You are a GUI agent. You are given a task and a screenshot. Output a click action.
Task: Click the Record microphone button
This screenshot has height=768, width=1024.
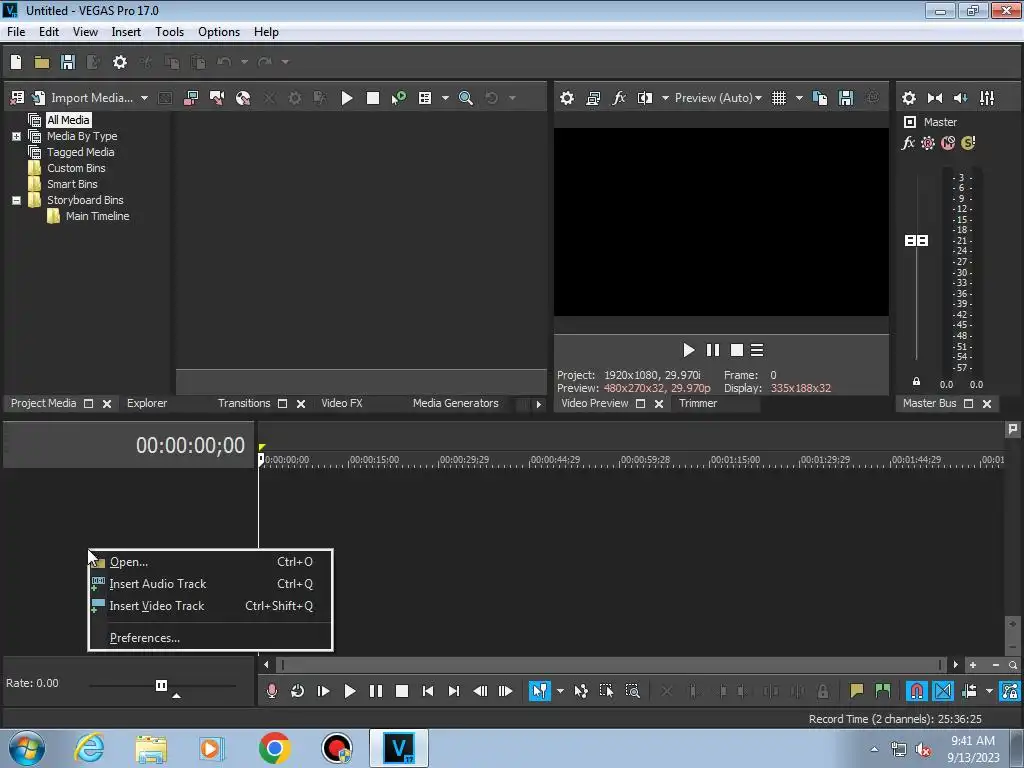coord(272,691)
